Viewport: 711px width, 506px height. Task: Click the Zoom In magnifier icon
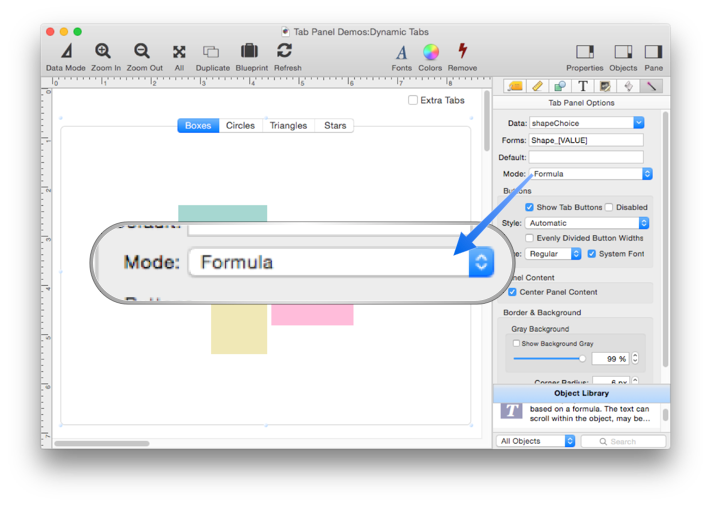(x=104, y=51)
